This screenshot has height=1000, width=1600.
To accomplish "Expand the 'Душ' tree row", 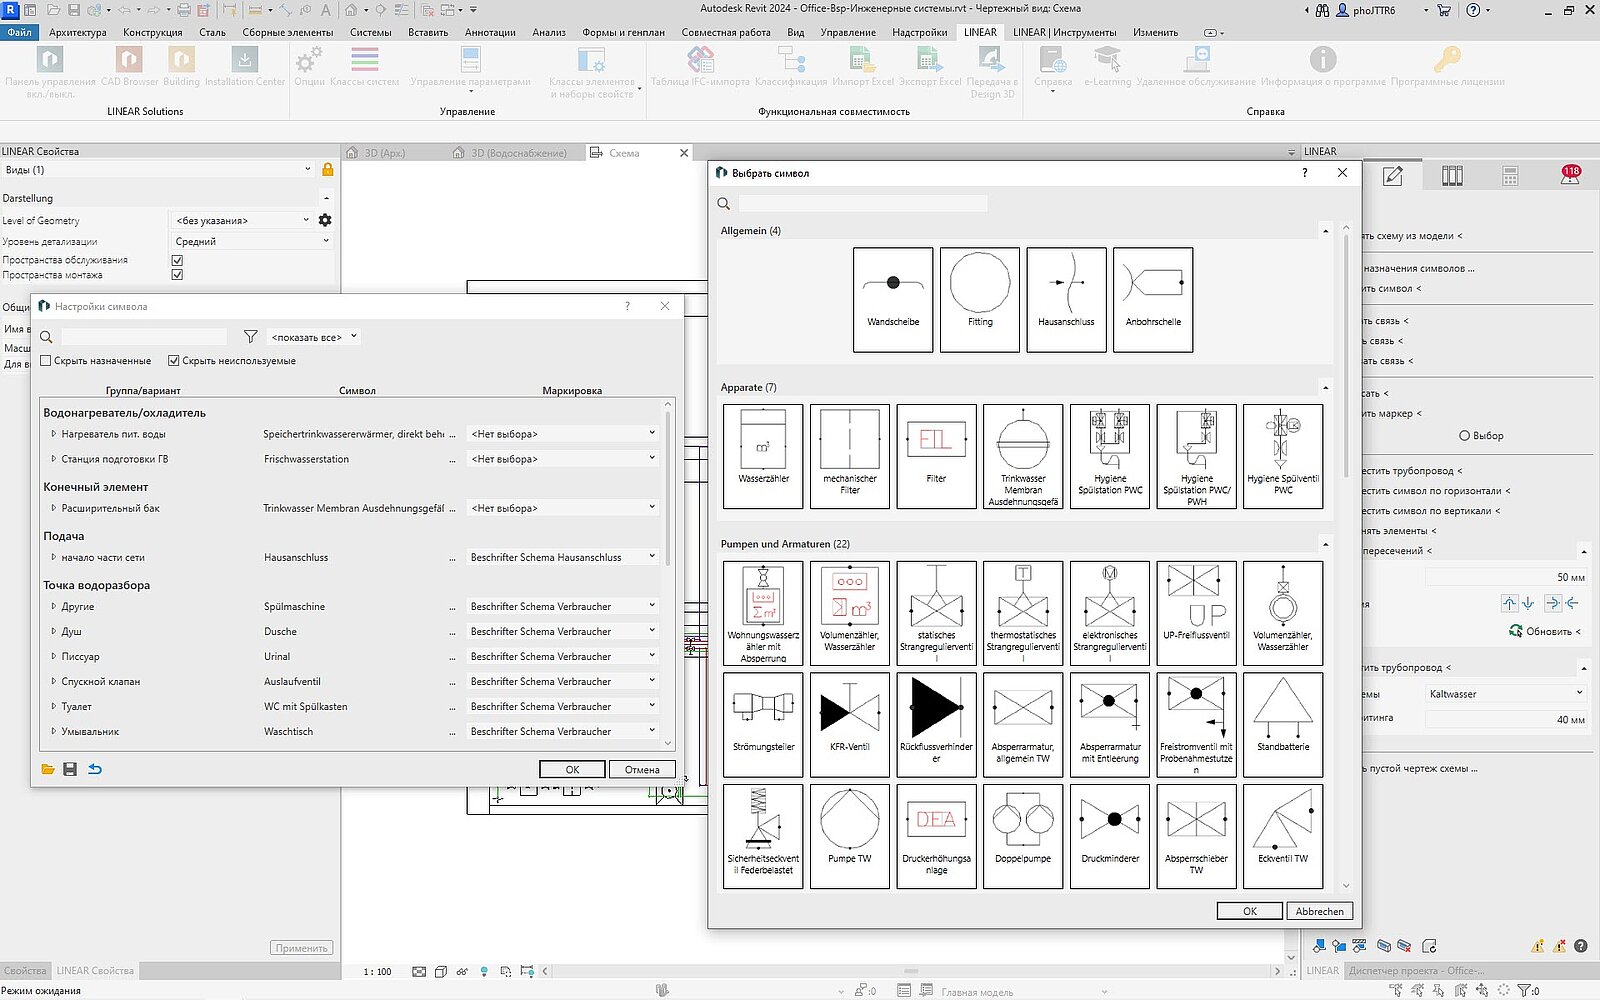I will click(x=54, y=632).
